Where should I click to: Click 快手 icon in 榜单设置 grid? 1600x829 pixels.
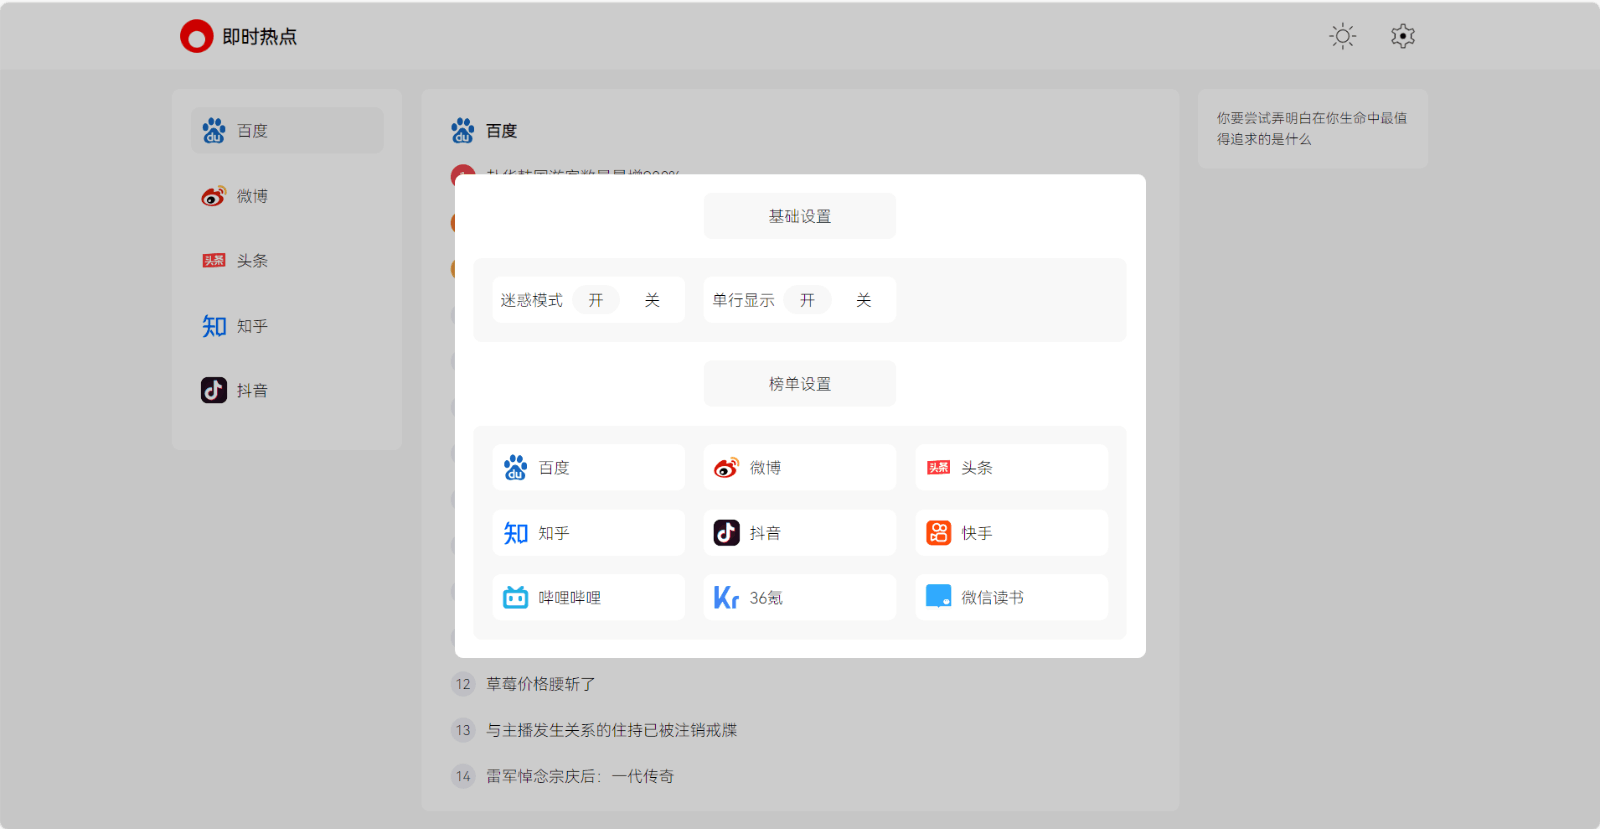click(938, 533)
